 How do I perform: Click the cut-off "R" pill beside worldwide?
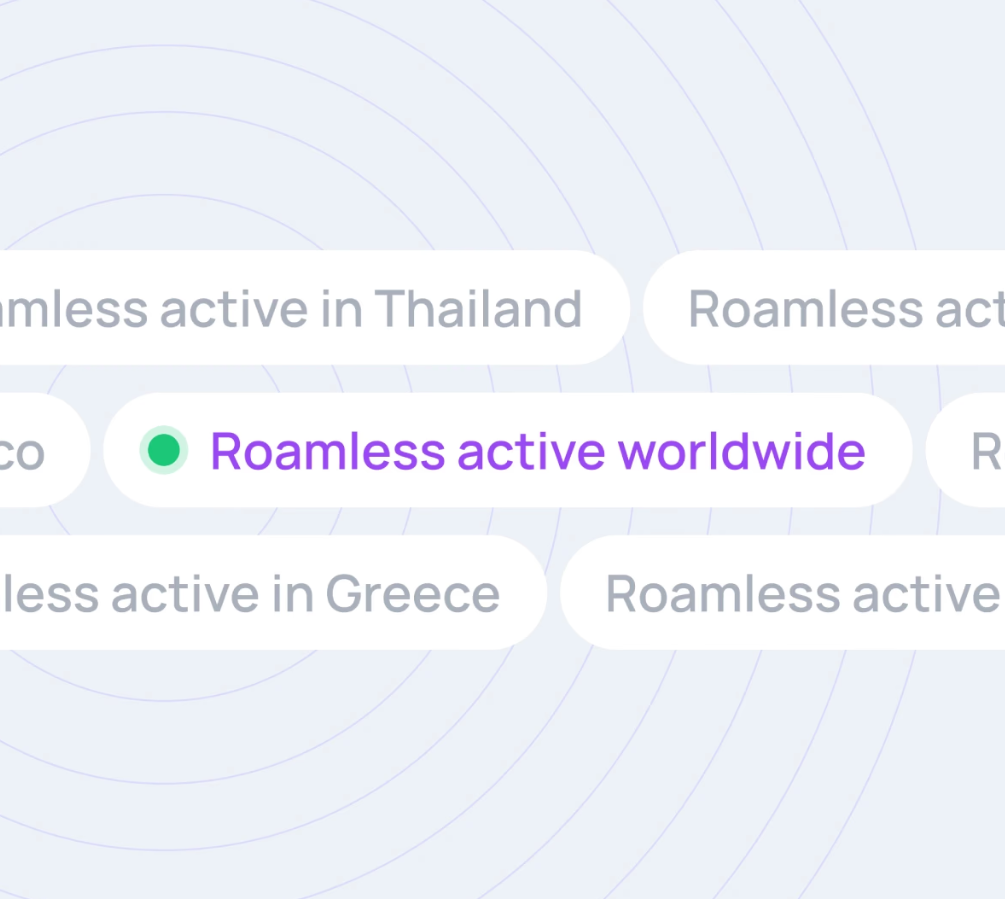pyautogui.click(x=975, y=451)
